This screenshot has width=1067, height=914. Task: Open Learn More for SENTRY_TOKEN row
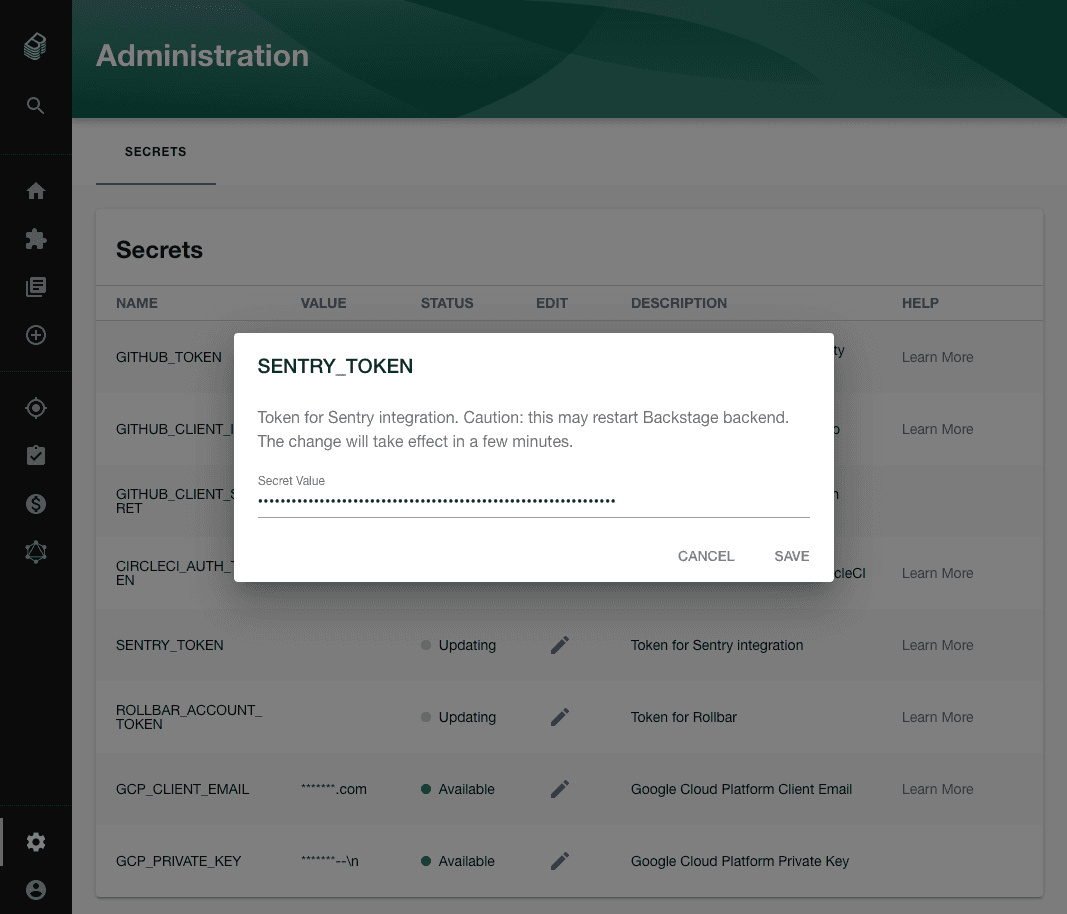tap(937, 645)
